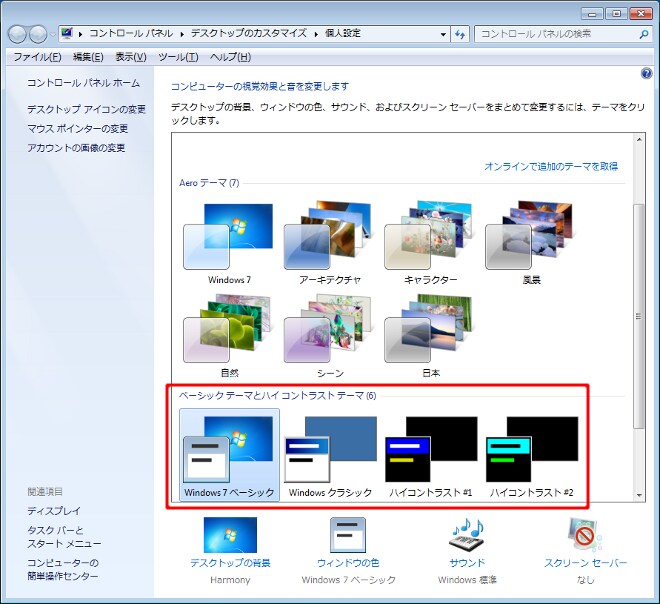The height and width of the screenshot is (604, 660).
Task: Apply the ハイコントラスト #1 theme
Action: click(x=431, y=455)
